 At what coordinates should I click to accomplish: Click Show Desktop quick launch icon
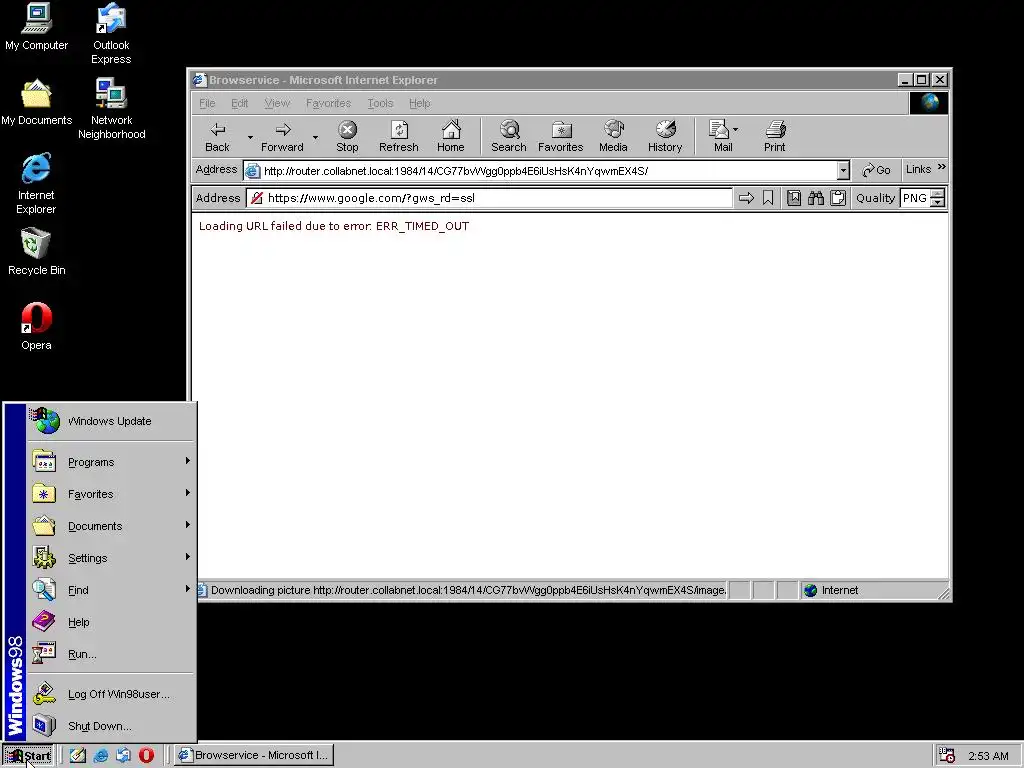tap(78, 755)
